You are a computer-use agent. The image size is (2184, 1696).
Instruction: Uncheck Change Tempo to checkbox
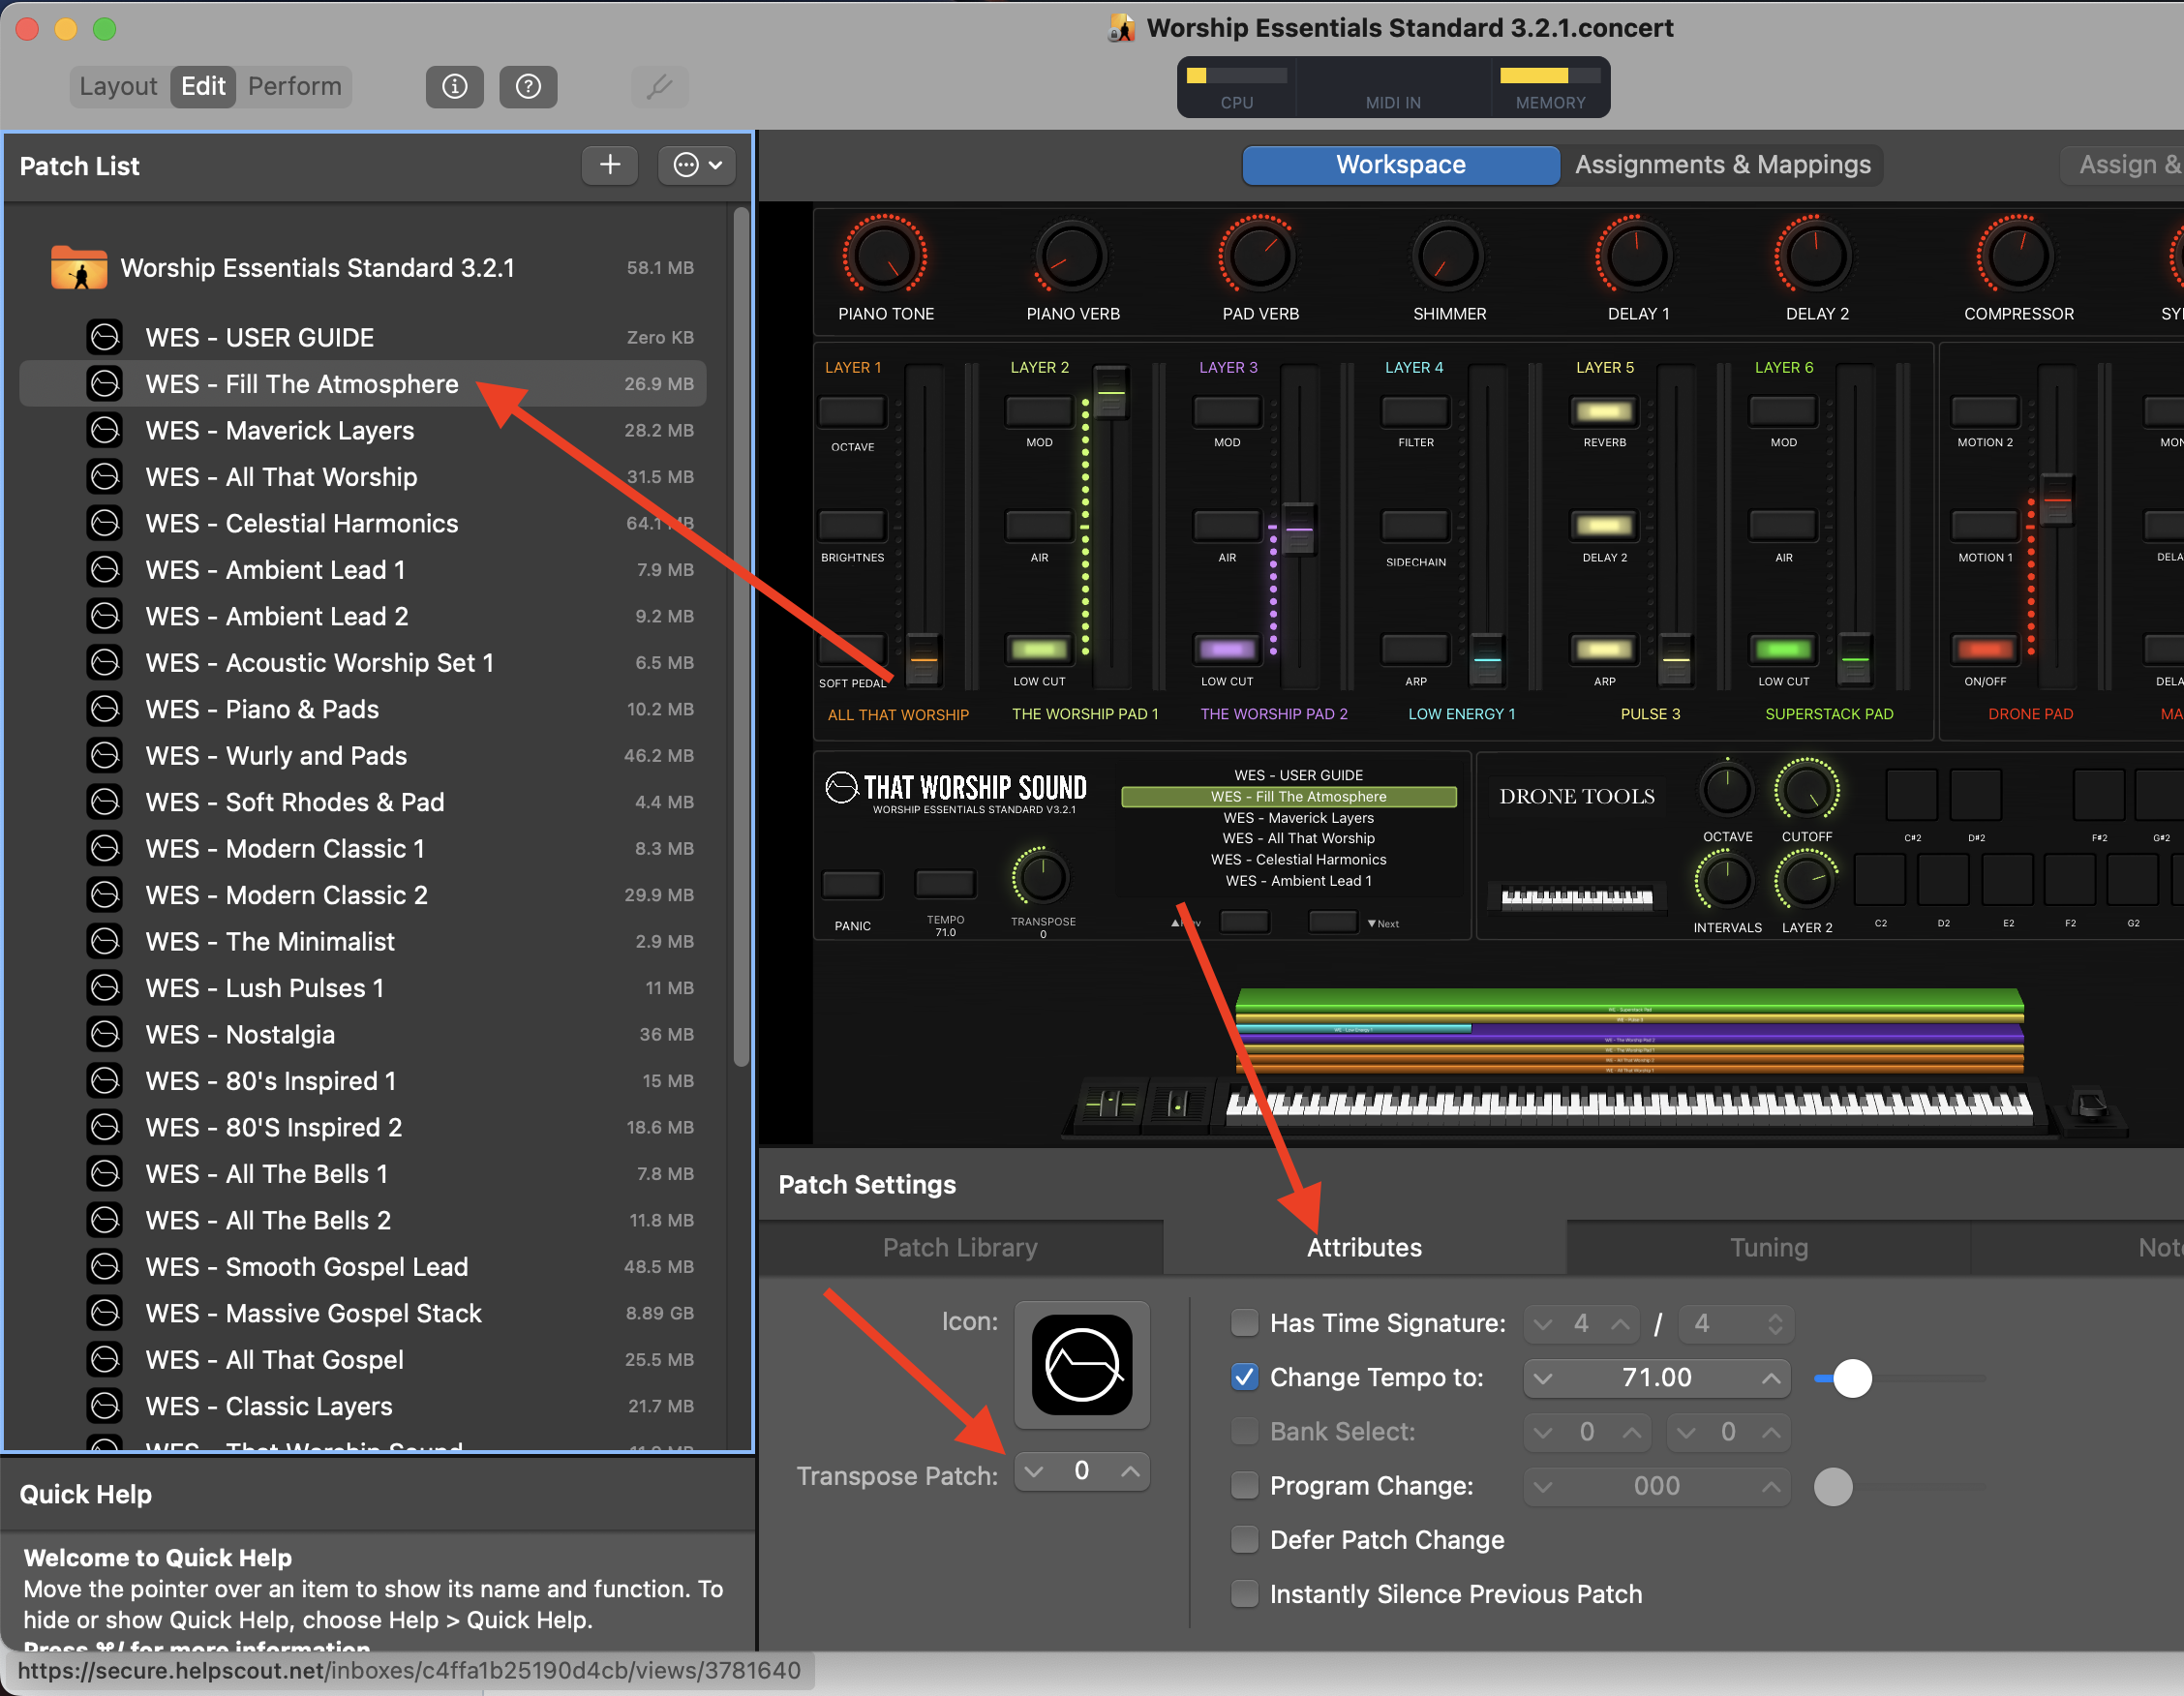1244,1377
